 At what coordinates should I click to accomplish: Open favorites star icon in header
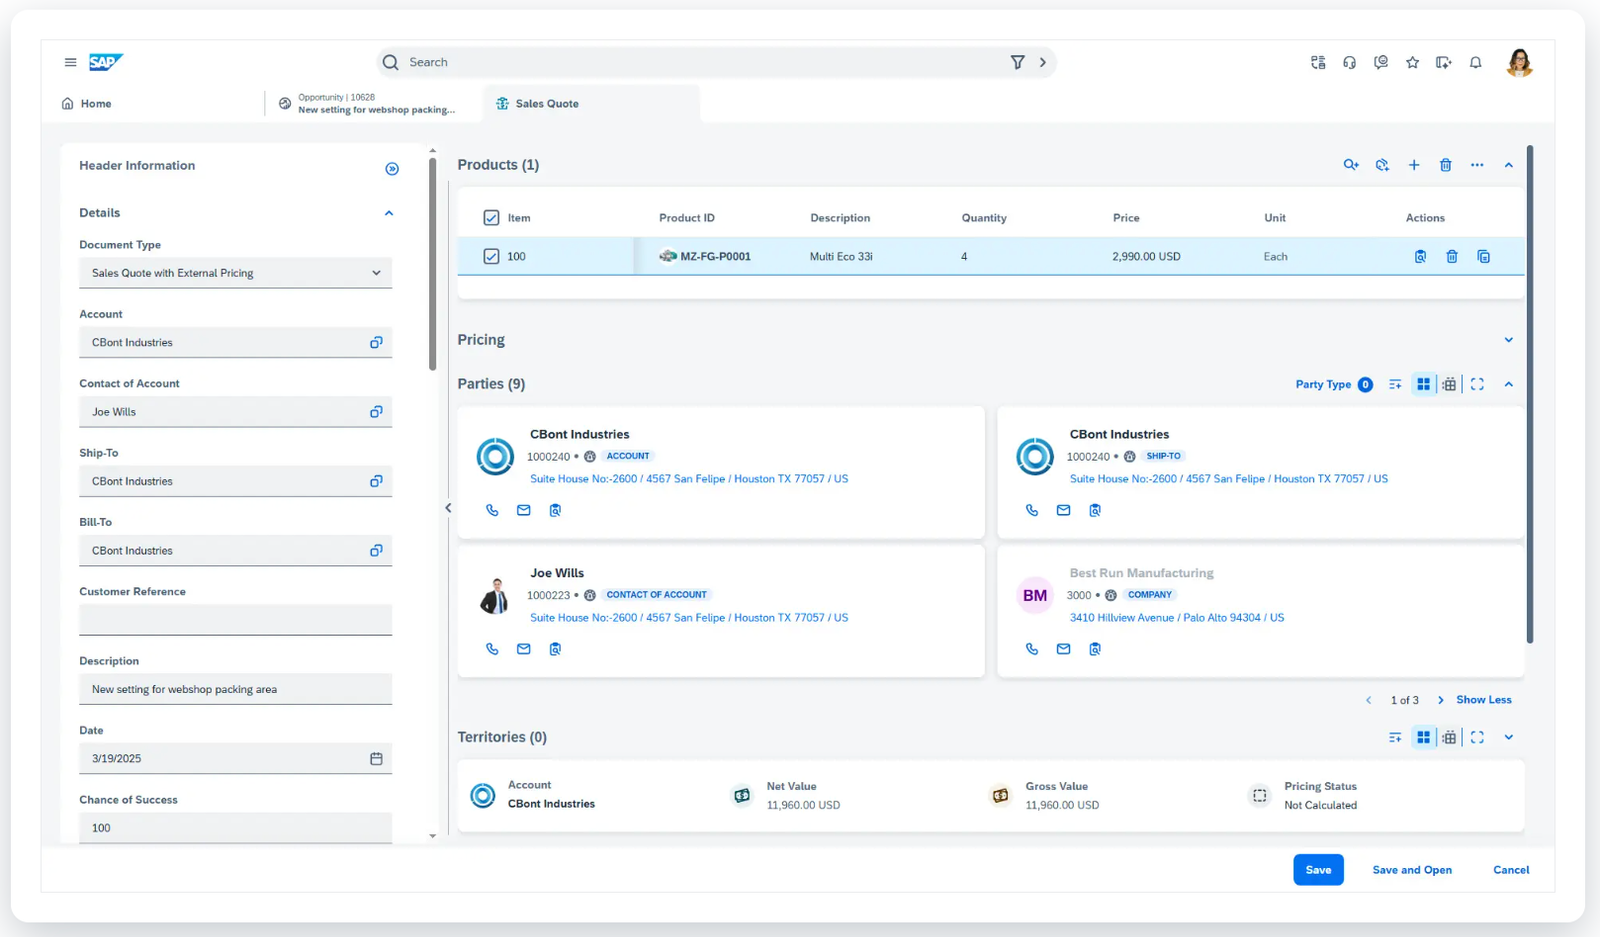(x=1412, y=63)
